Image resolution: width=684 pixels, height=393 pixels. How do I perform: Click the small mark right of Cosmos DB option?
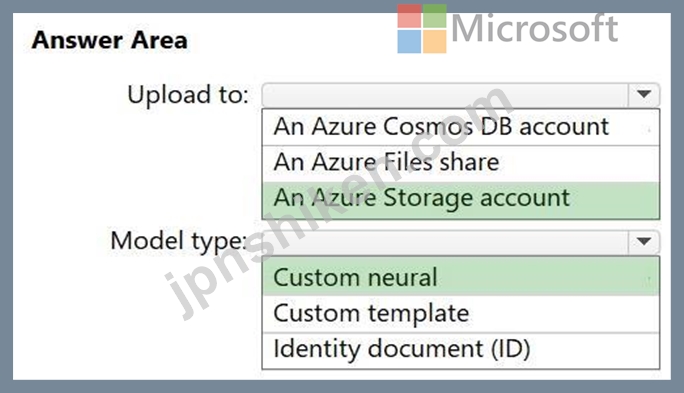coord(649,130)
